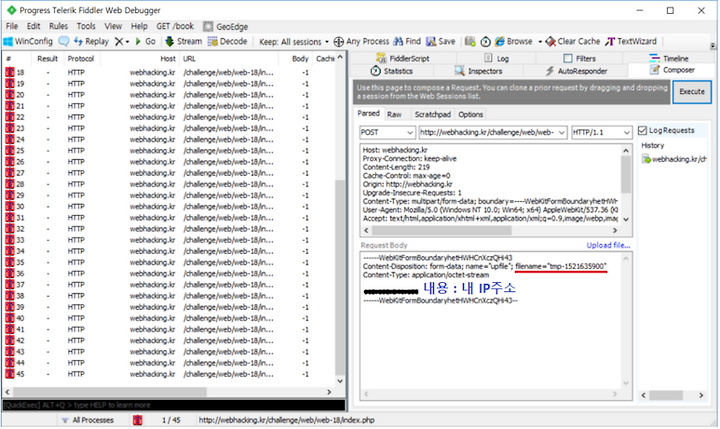
Task: Click in the request headers text area
Action: coord(490,185)
